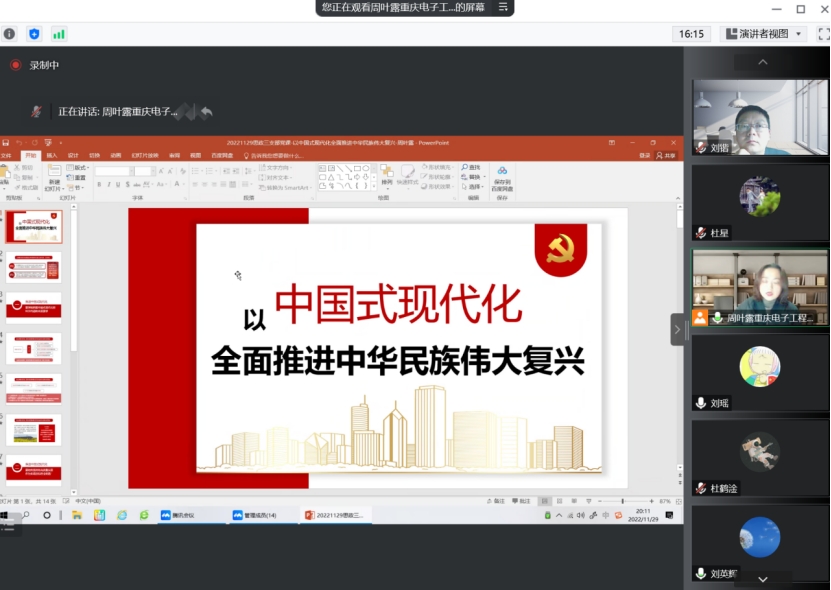This screenshot has height=590, width=831.
Task: Click the blue shield security icon
Action: [35, 34]
